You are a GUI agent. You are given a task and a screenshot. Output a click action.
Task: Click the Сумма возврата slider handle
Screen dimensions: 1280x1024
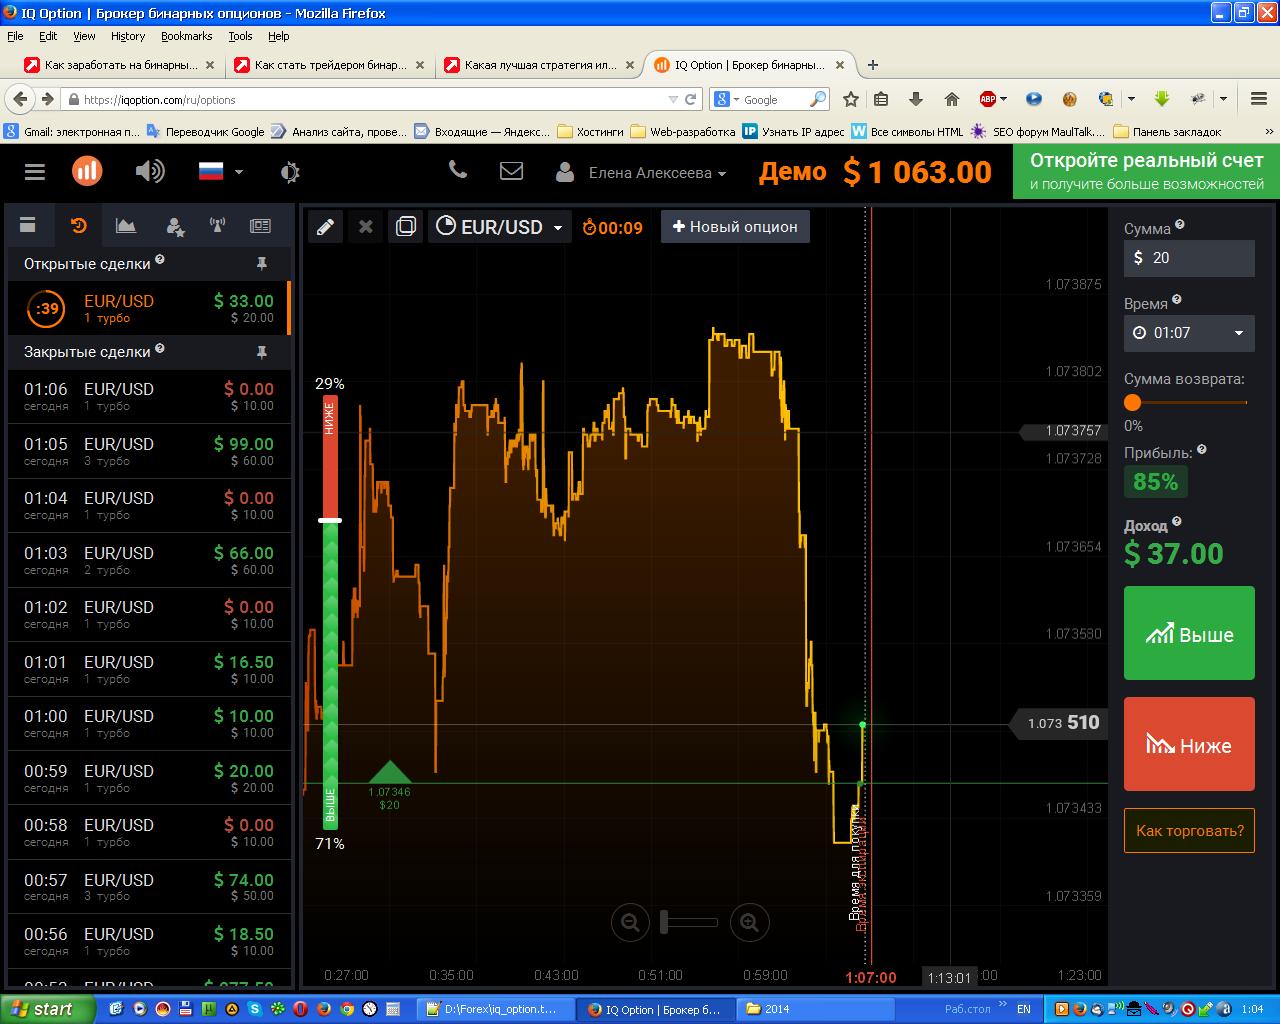(1132, 402)
